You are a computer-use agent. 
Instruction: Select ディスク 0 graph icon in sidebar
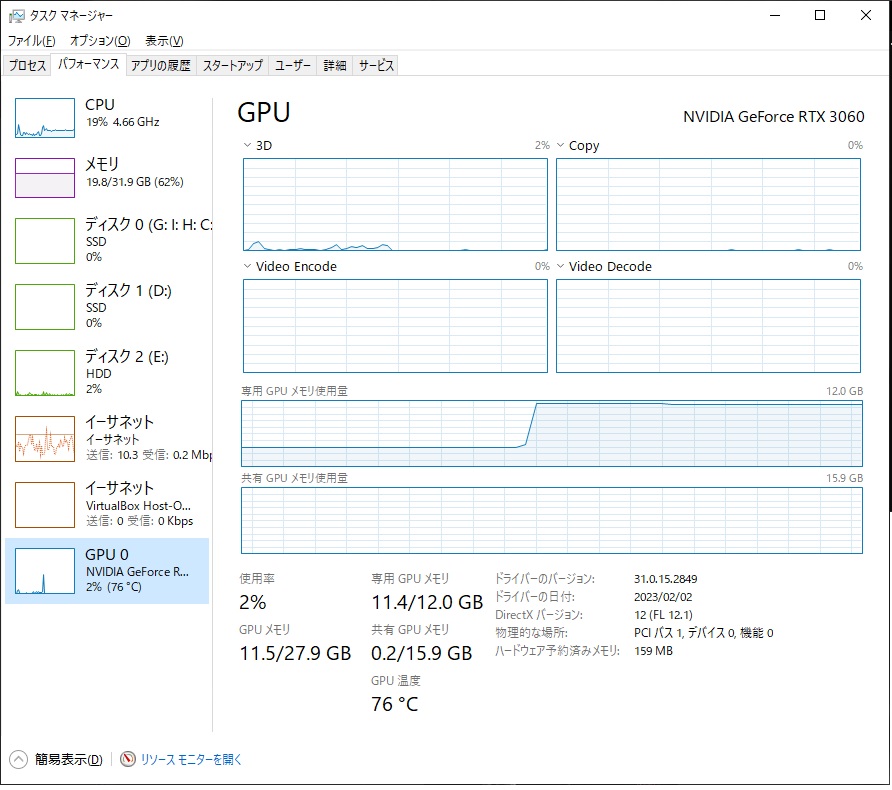click(x=45, y=240)
